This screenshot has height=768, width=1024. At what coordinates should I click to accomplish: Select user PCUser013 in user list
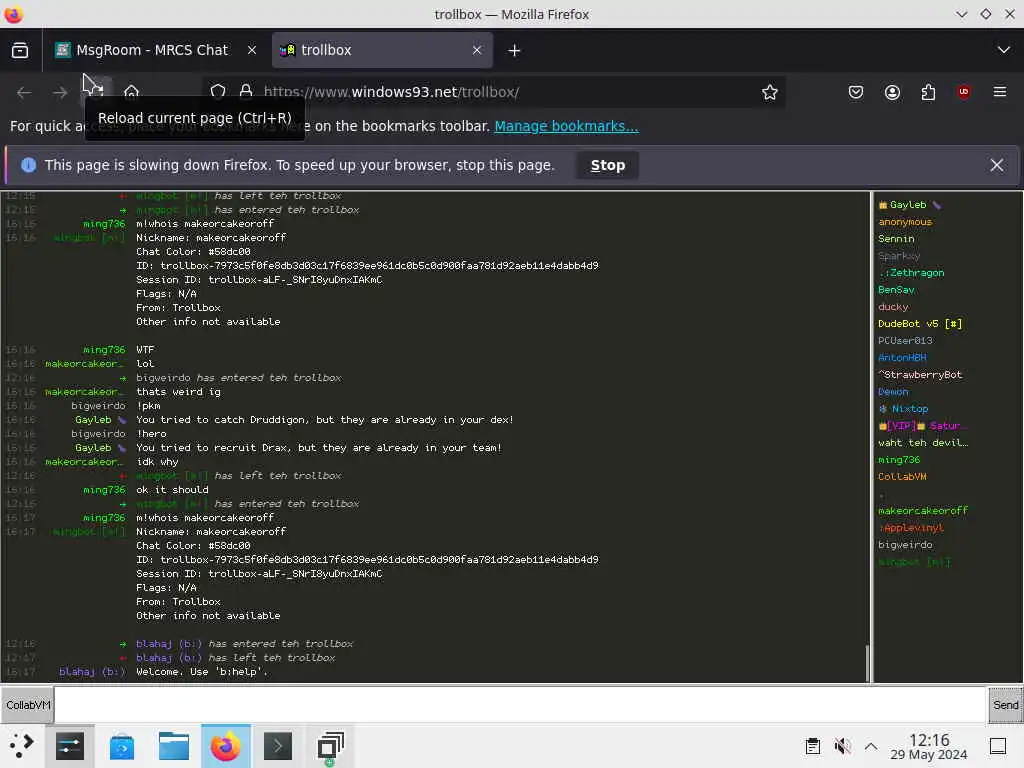coord(905,341)
